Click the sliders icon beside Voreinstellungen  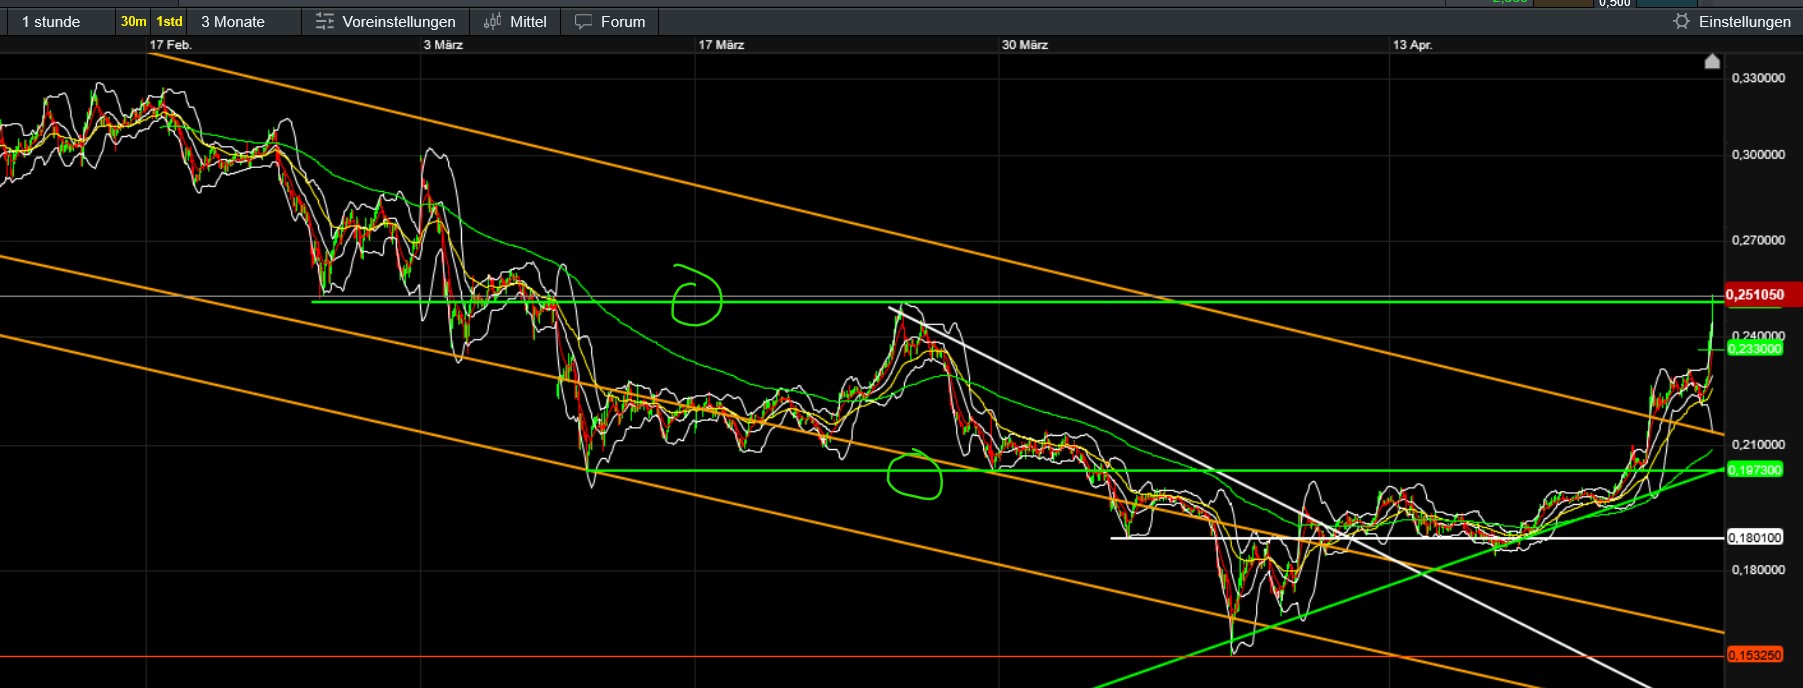[x=324, y=21]
